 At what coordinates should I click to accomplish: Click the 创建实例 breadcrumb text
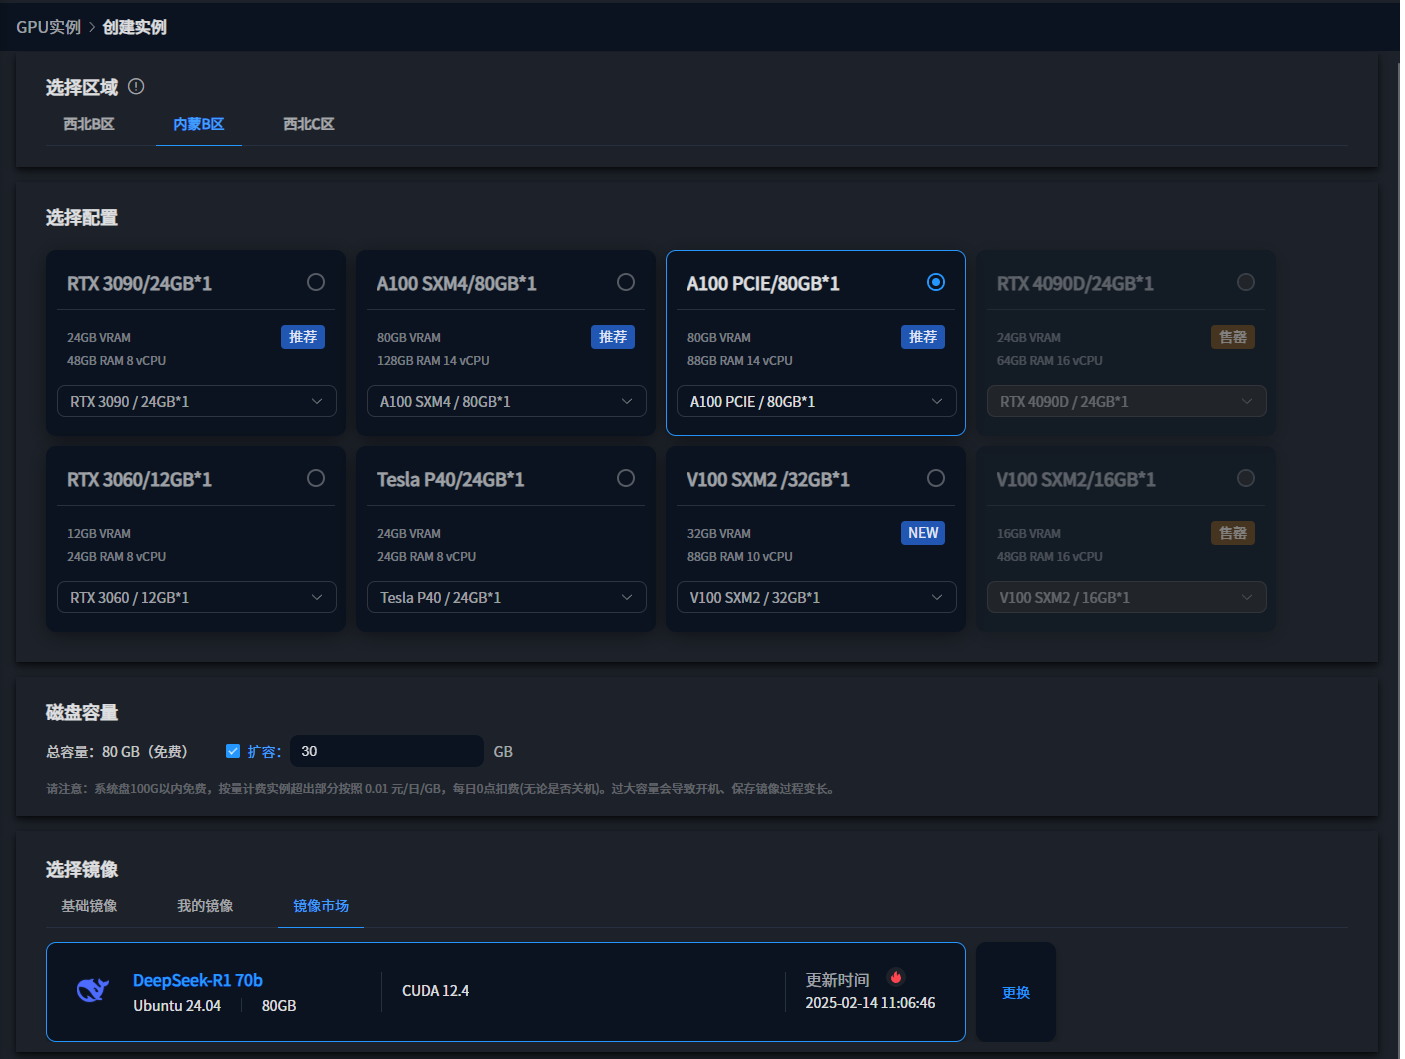click(x=135, y=27)
